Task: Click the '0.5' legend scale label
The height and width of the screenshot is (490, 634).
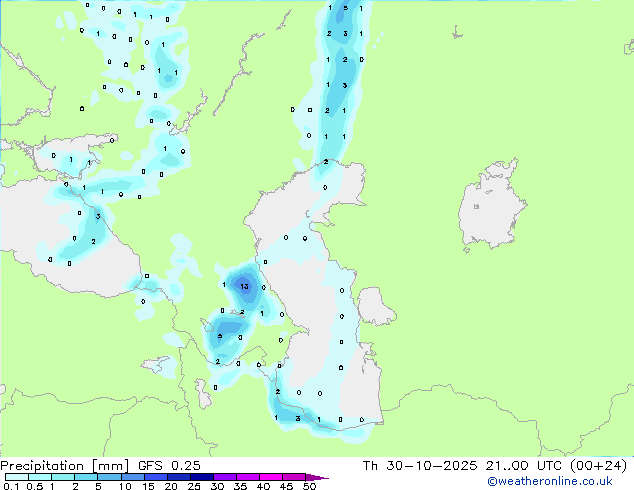Action: (35, 486)
